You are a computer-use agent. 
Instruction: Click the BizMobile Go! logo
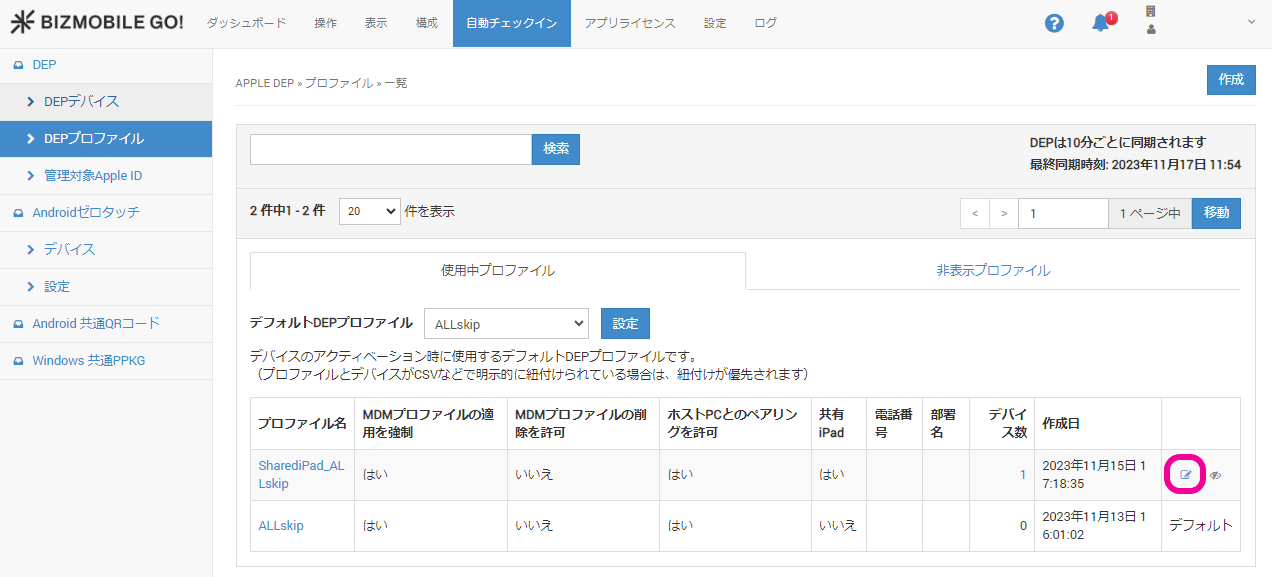tap(97, 23)
